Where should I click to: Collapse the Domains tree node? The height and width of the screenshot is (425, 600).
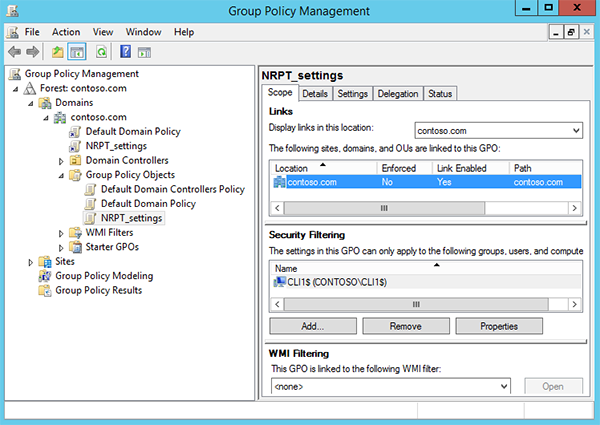[31, 104]
